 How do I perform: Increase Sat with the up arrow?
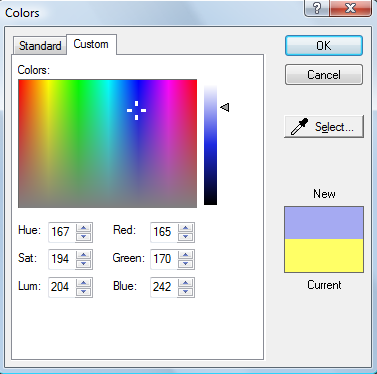84,255
